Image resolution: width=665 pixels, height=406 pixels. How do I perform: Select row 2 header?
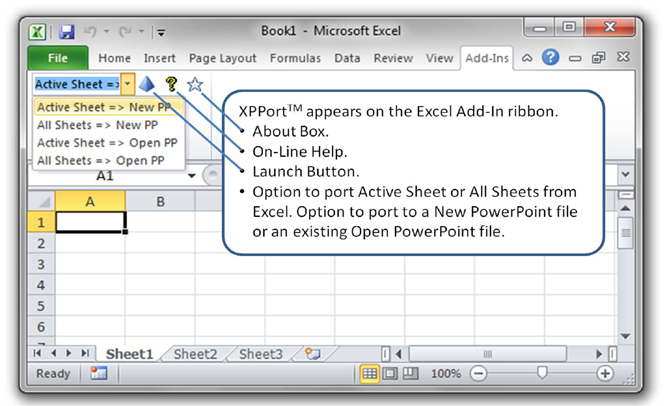[41, 243]
